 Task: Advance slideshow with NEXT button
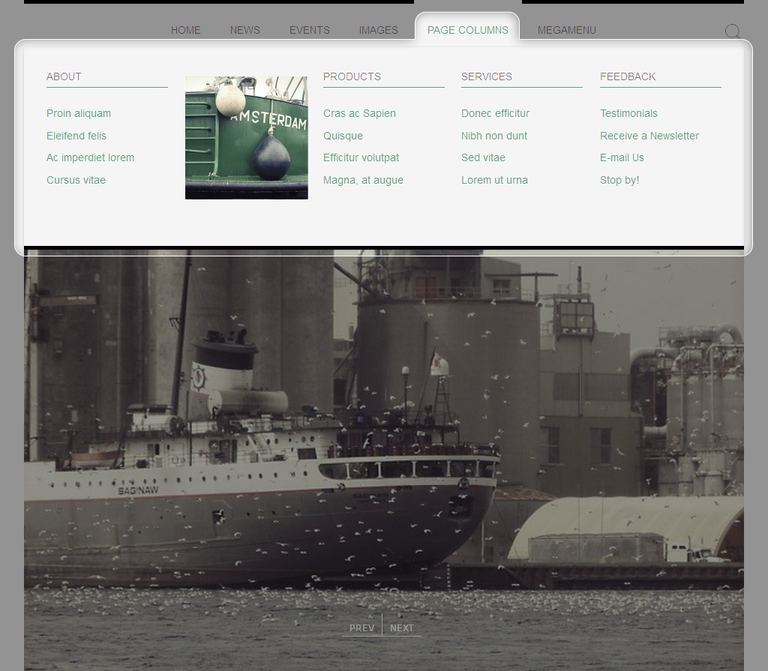(402, 628)
